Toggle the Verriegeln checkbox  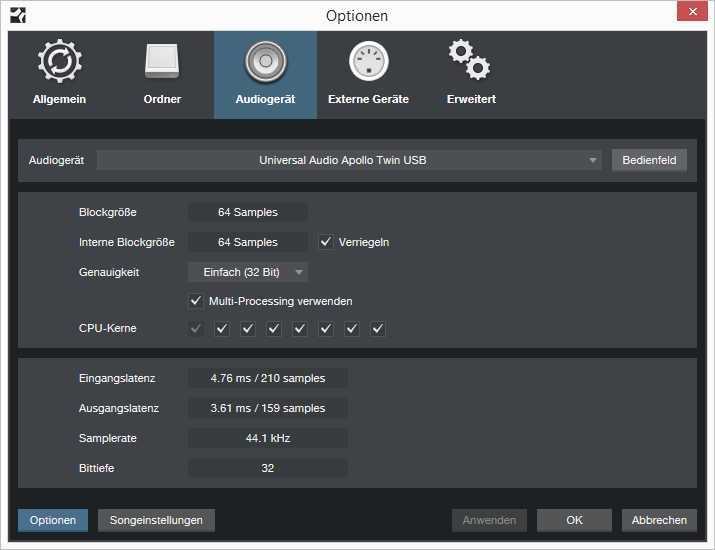(x=326, y=242)
